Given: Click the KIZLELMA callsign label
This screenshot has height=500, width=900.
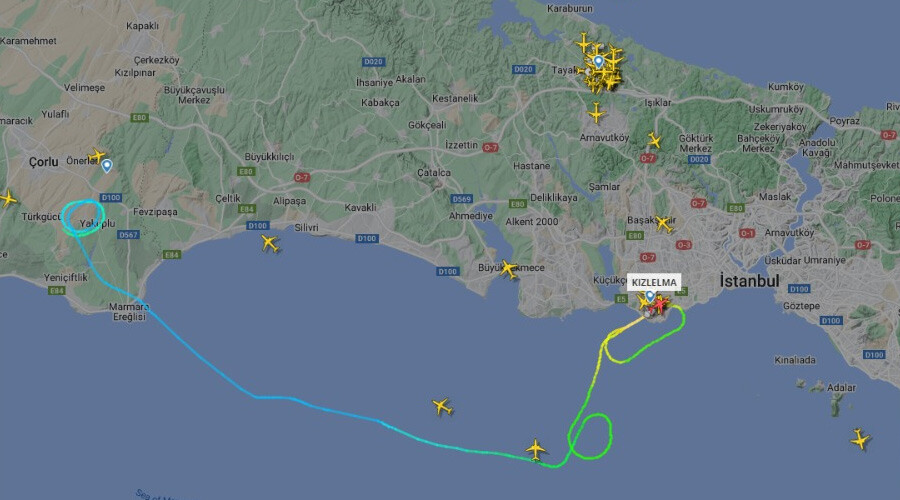Looking at the screenshot, I should (x=654, y=282).
